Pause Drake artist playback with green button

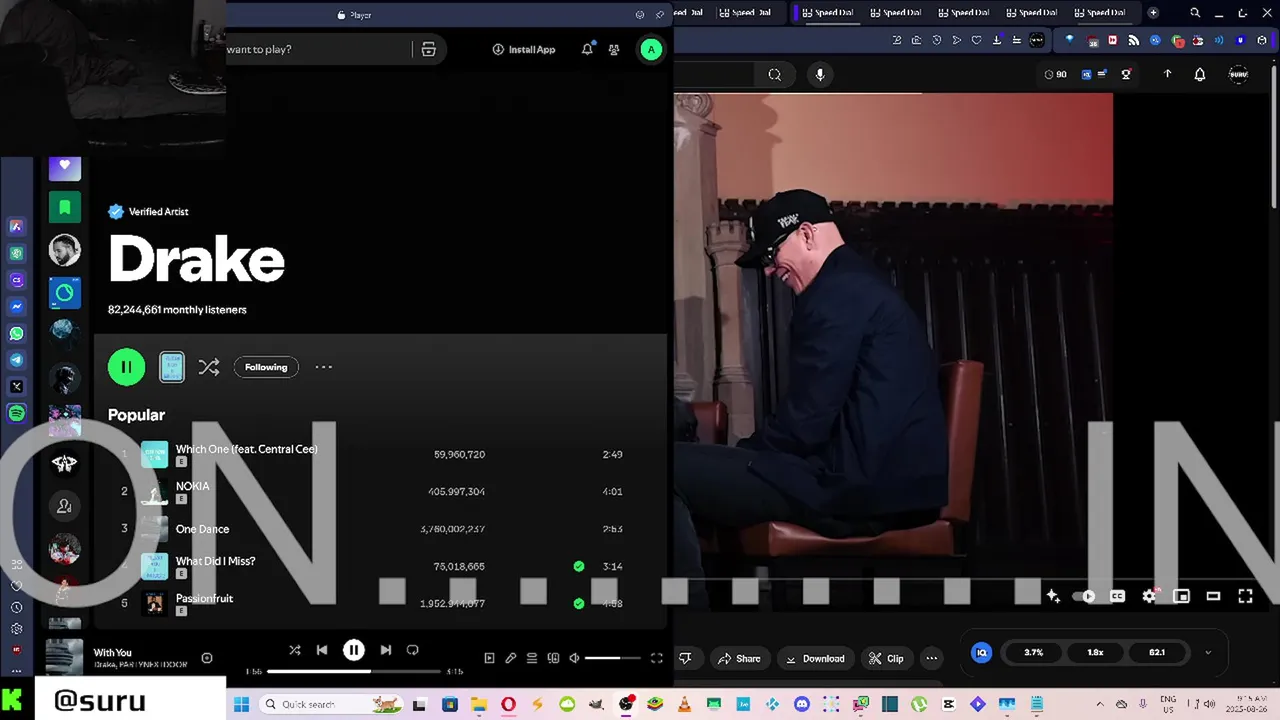click(x=126, y=367)
